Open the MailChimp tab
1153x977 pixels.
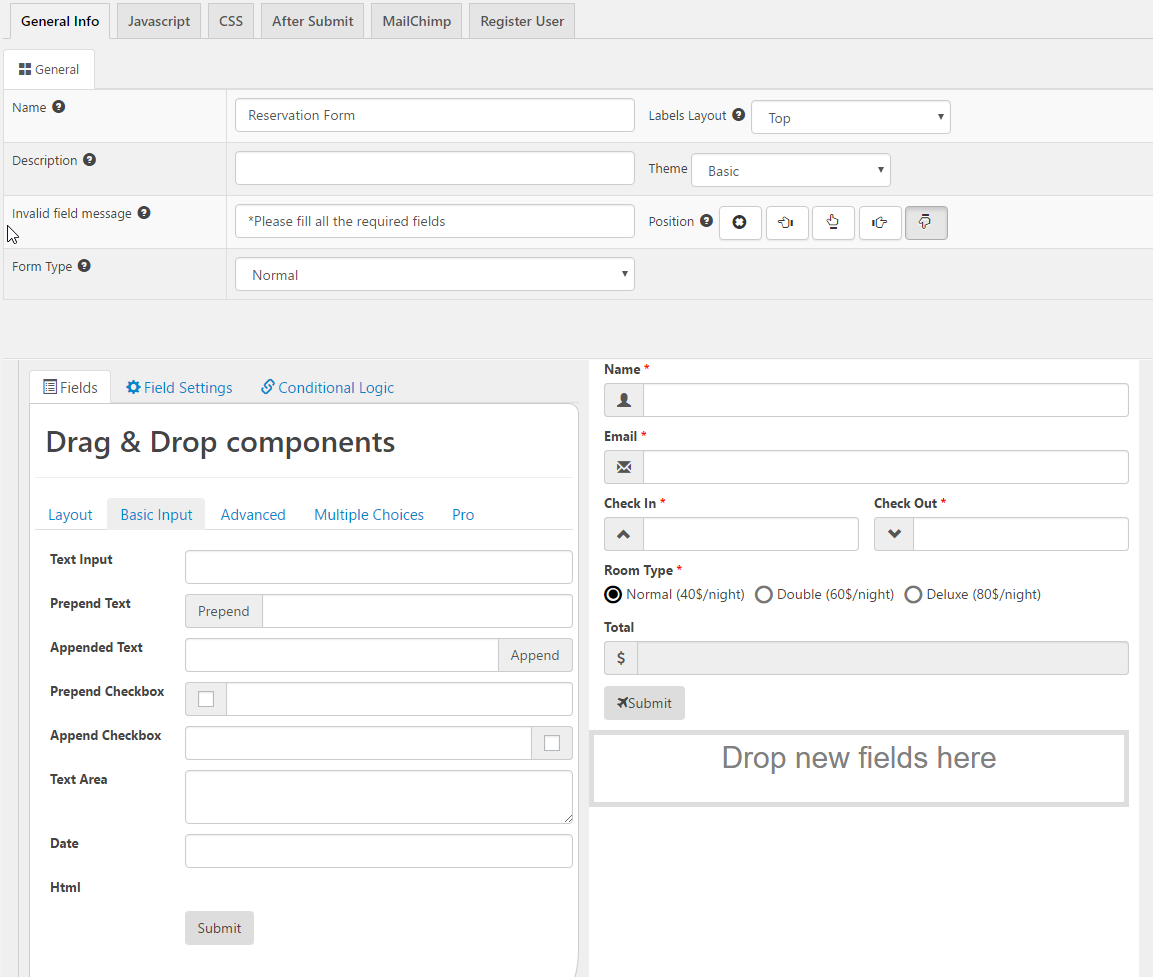click(417, 21)
